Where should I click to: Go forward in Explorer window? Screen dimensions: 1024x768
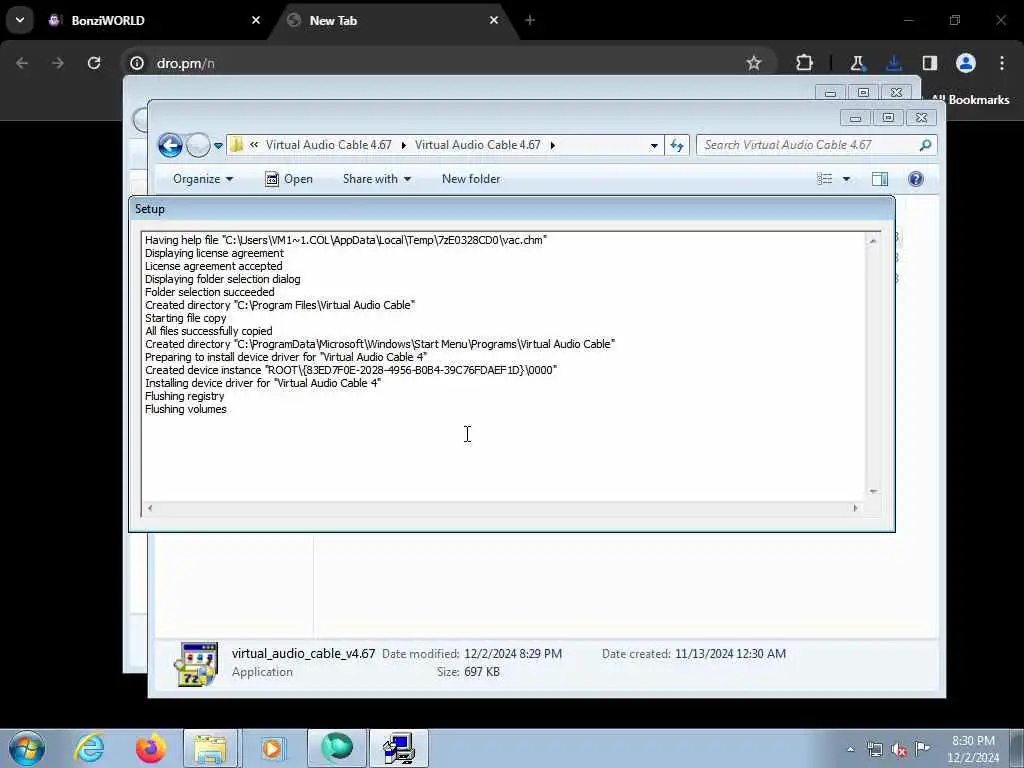(197, 145)
